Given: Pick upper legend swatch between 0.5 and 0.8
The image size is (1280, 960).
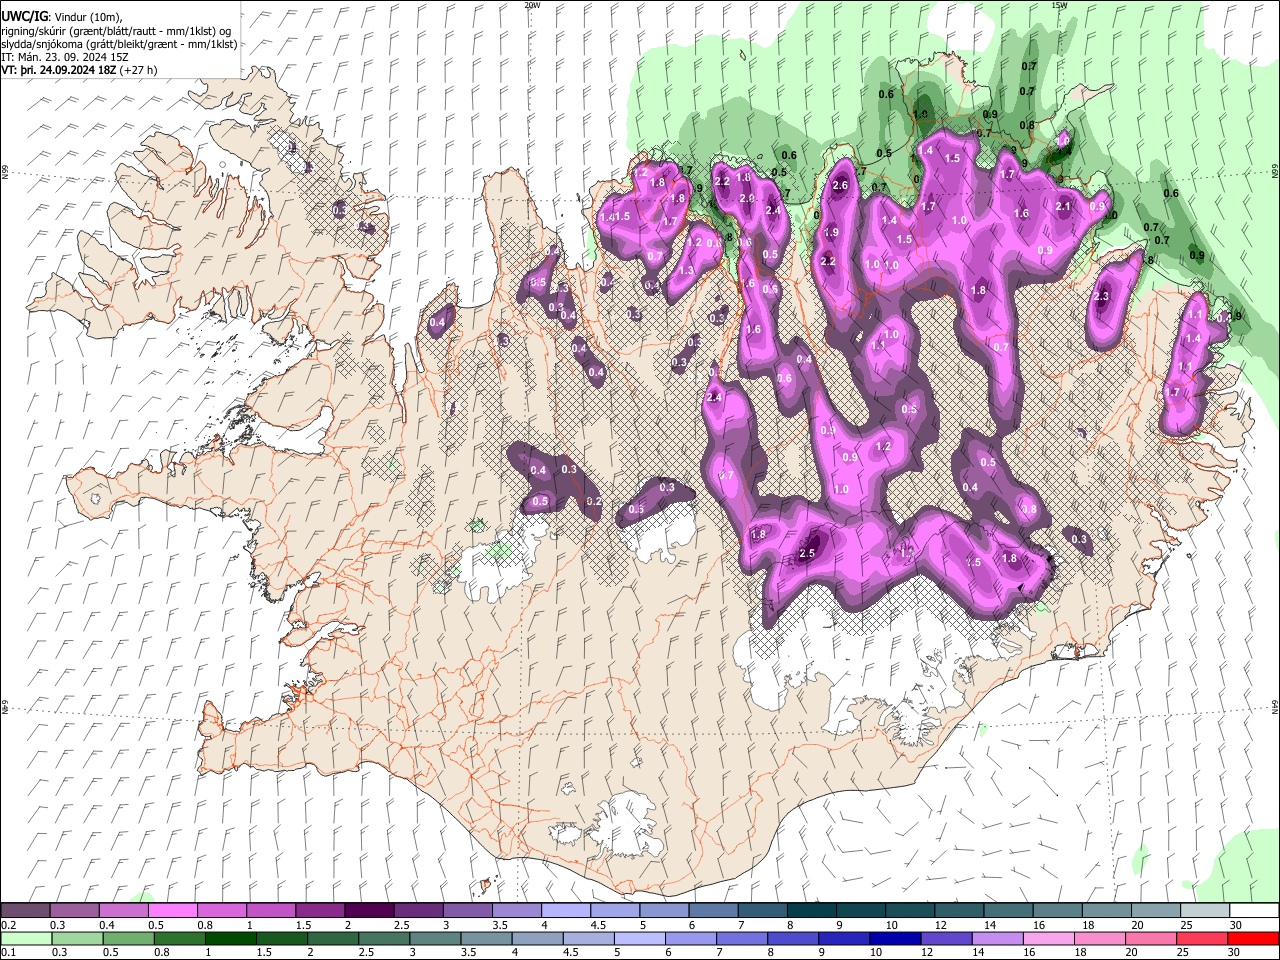Looking at the screenshot, I should pos(172,910).
